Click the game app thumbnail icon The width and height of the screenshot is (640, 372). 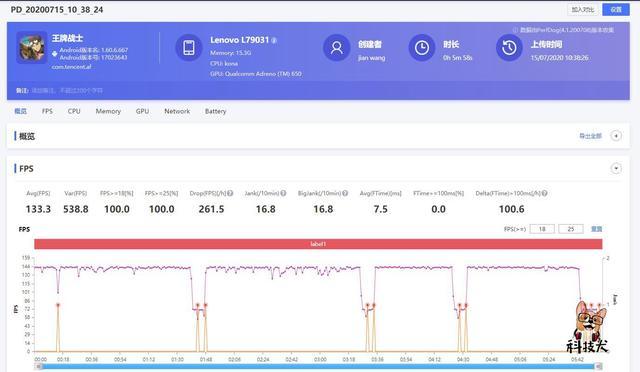click(x=31, y=47)
